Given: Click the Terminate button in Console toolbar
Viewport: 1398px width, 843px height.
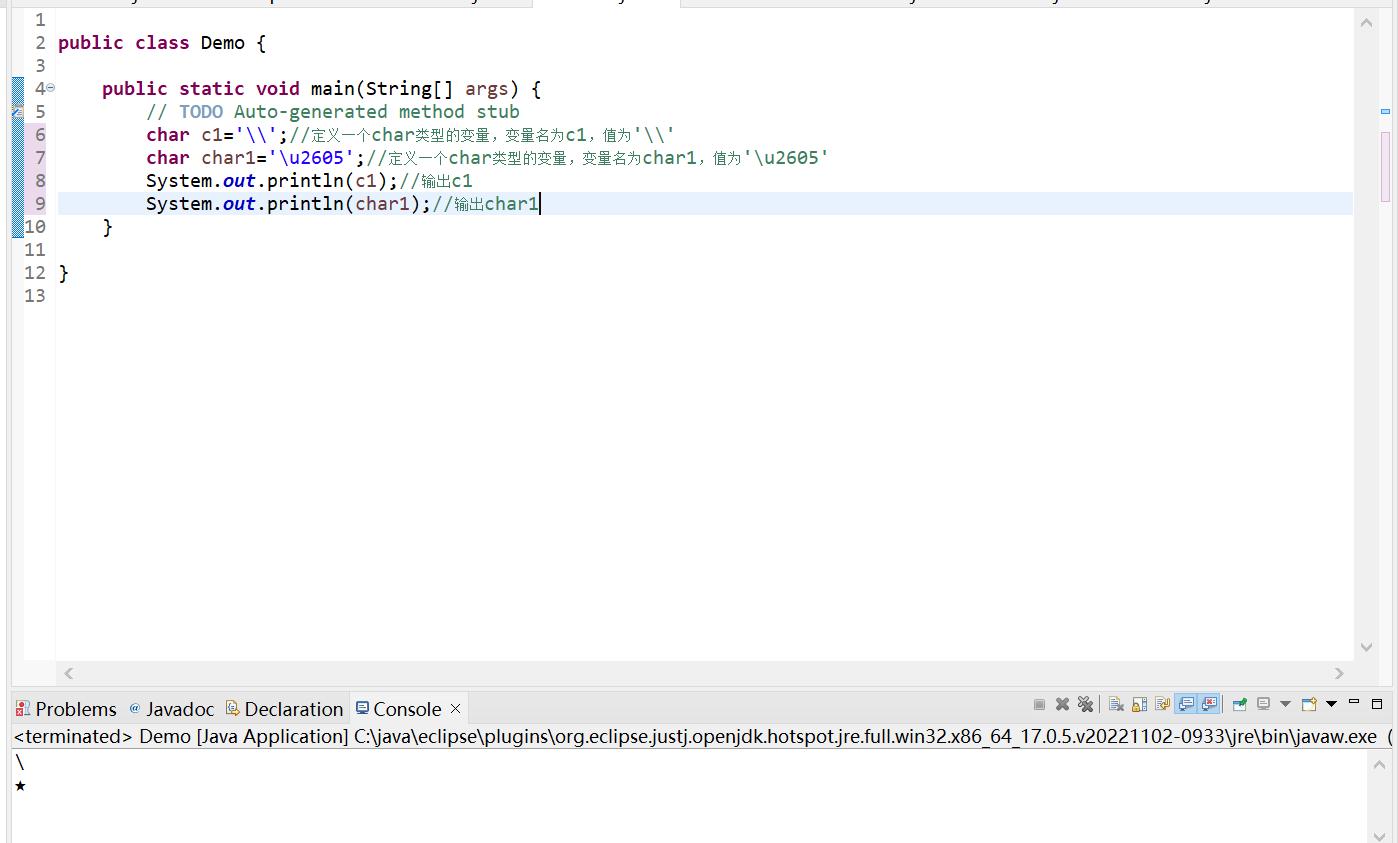Looking at the screenshot, I should point(1039,704).
